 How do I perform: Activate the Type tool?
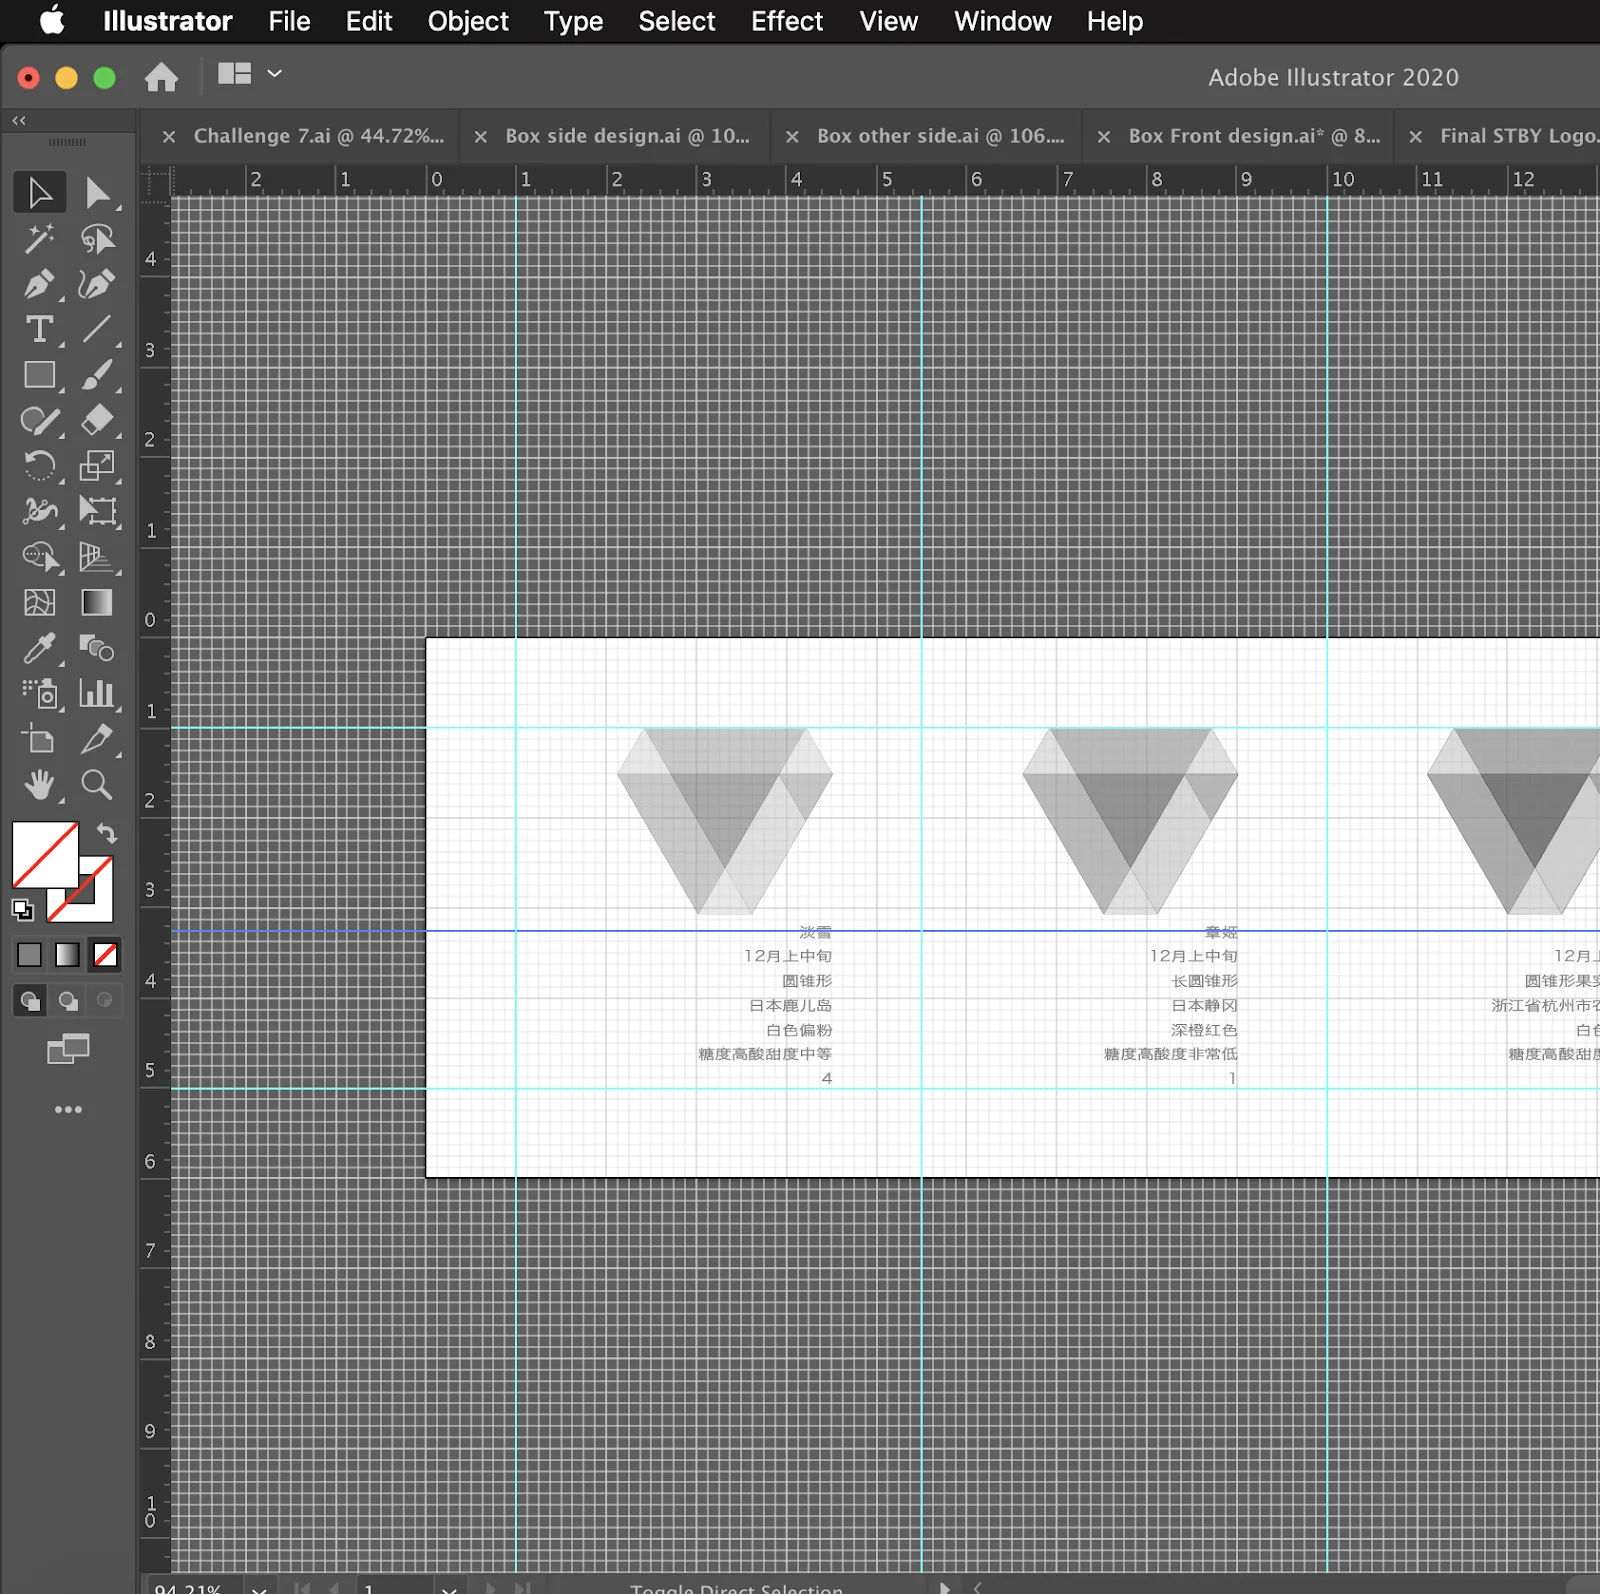pos(39,329)
